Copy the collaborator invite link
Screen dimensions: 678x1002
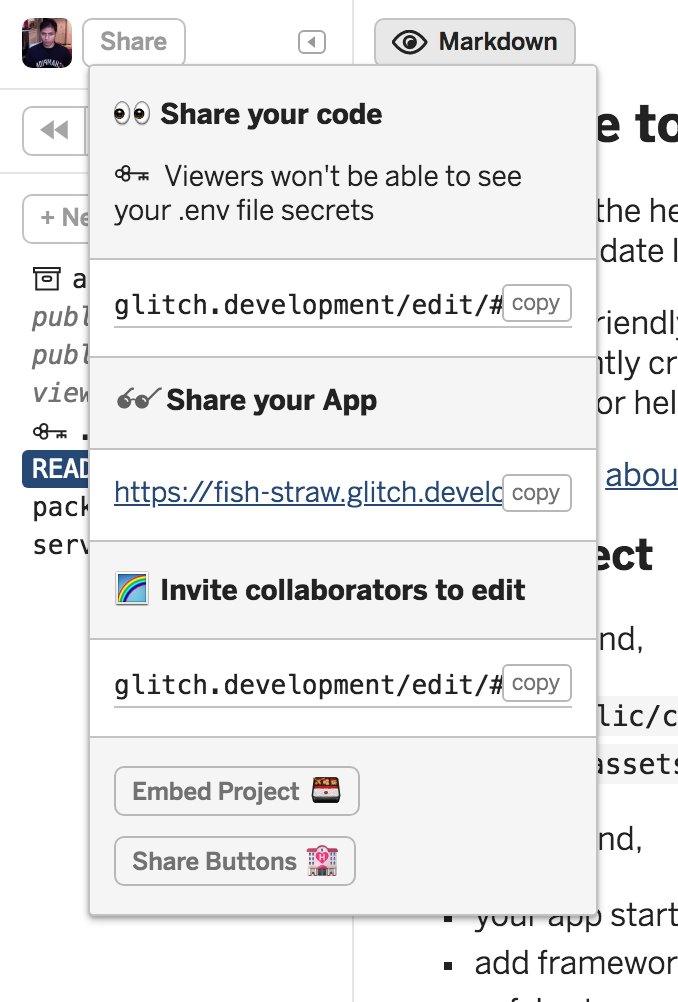point(536,683)
